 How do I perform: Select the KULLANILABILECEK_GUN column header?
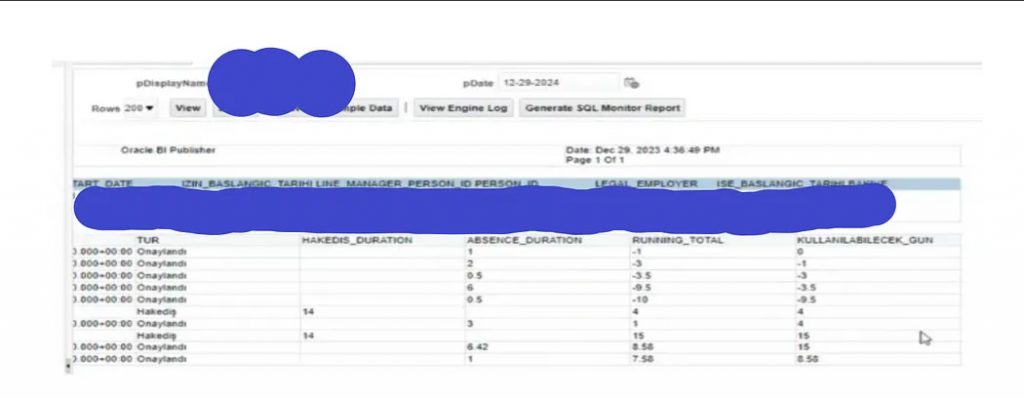click(x=865, y=240)
